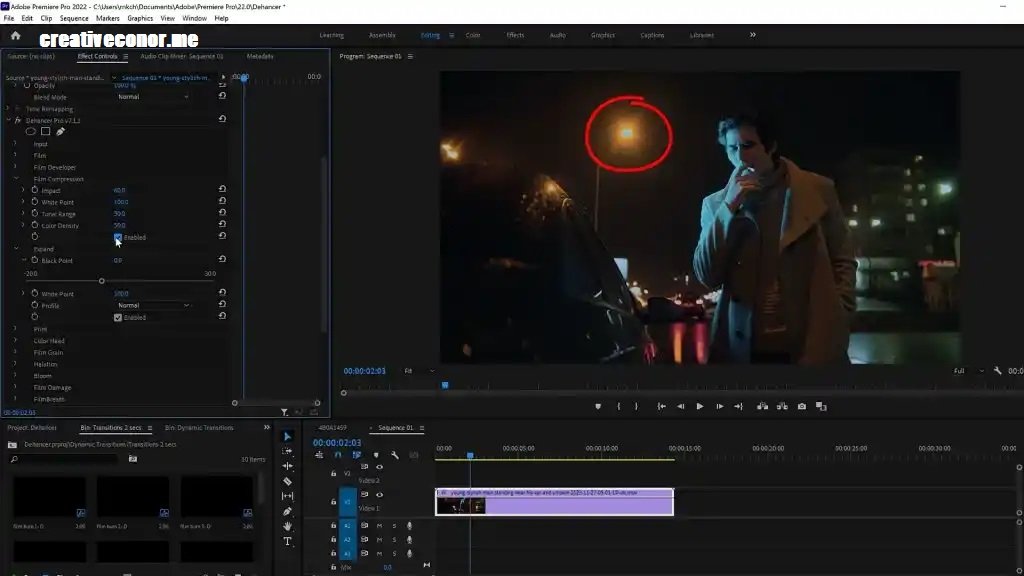Select the Hand tool

[287, 526]
